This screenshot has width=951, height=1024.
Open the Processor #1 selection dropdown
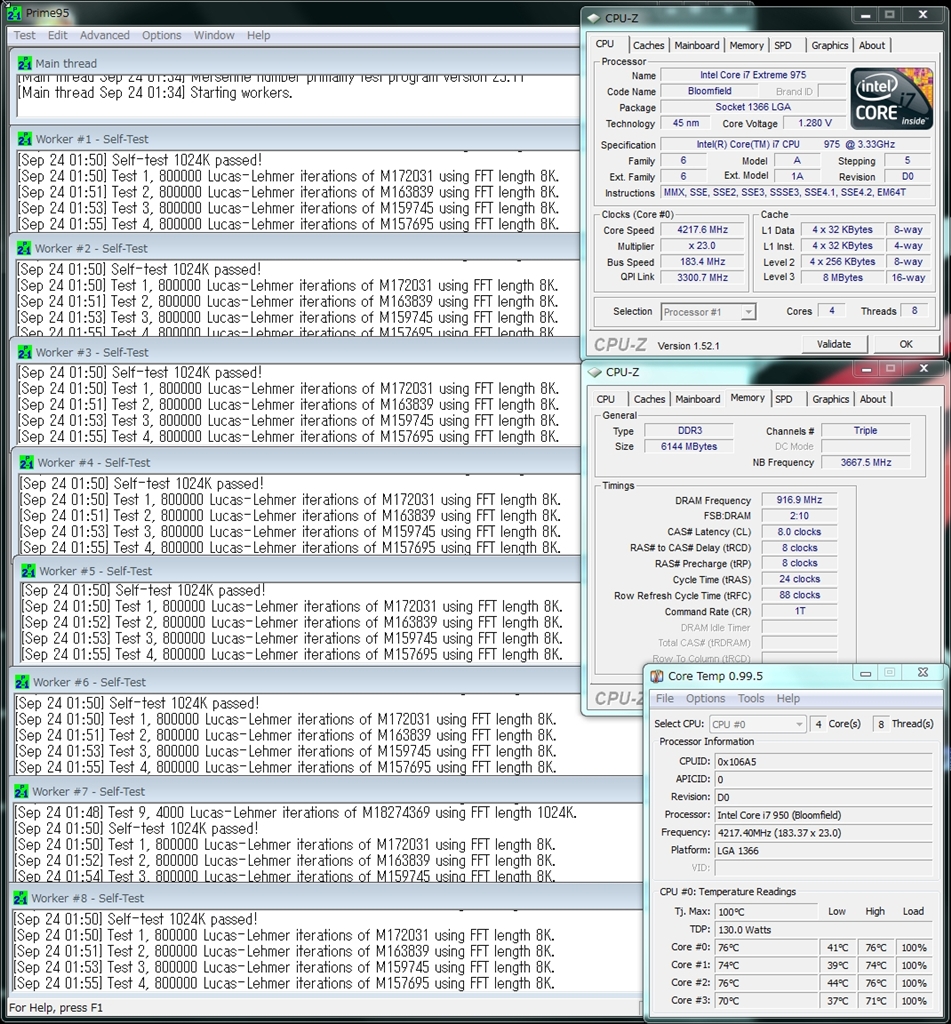pos(707,312)
